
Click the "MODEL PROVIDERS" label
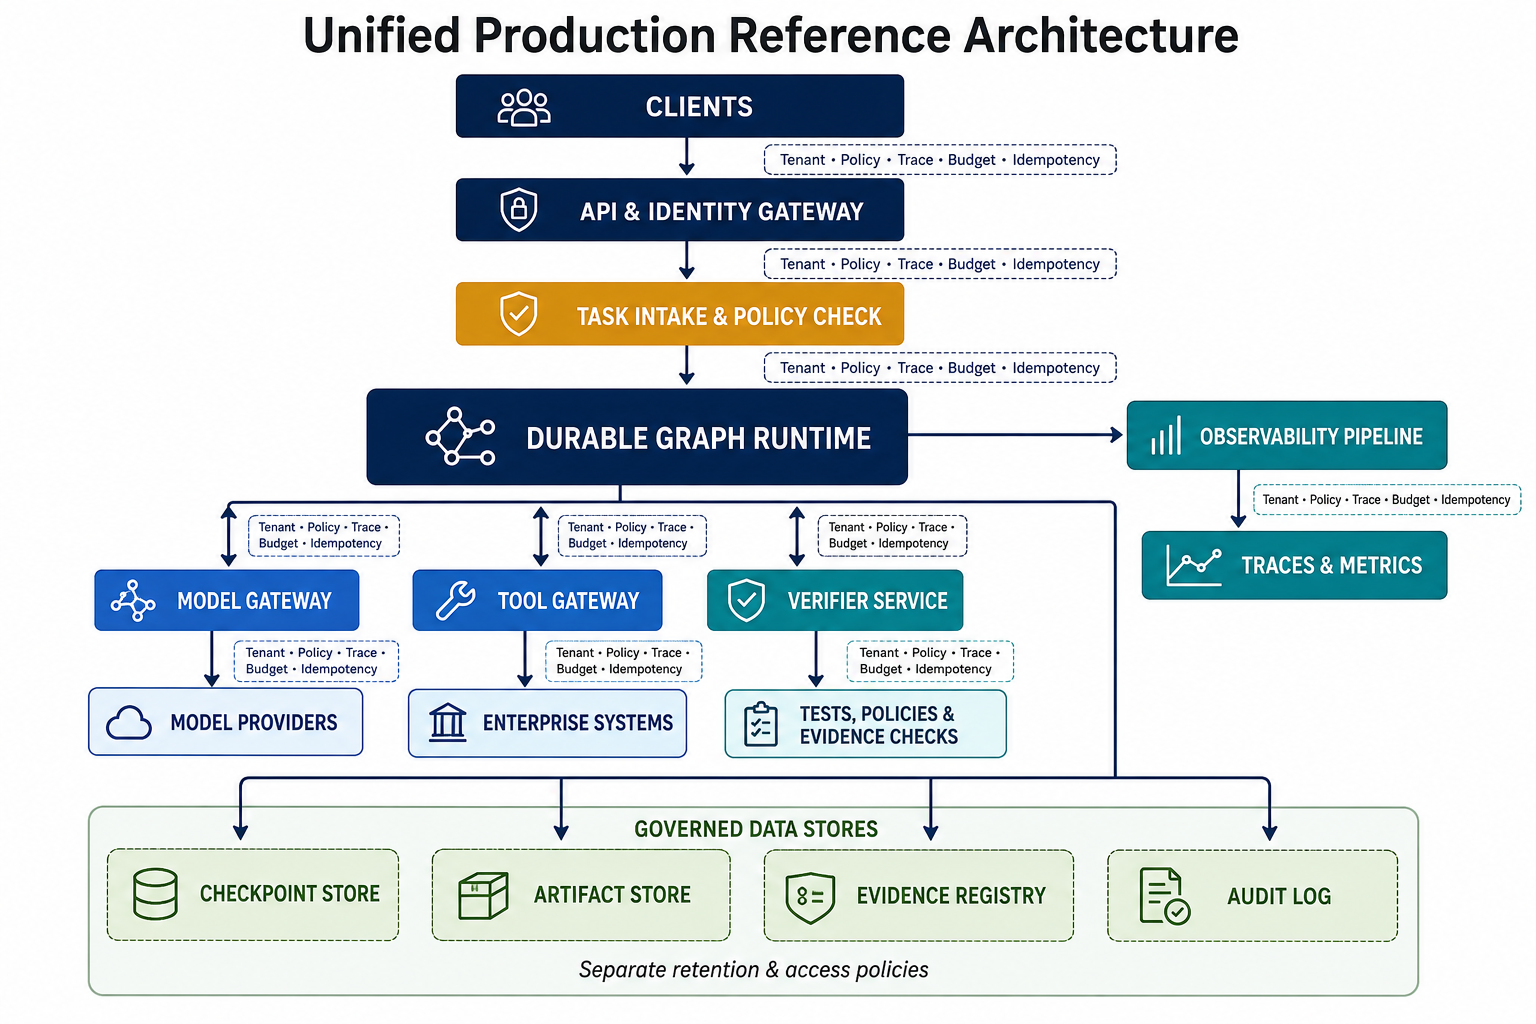point(254,722)
